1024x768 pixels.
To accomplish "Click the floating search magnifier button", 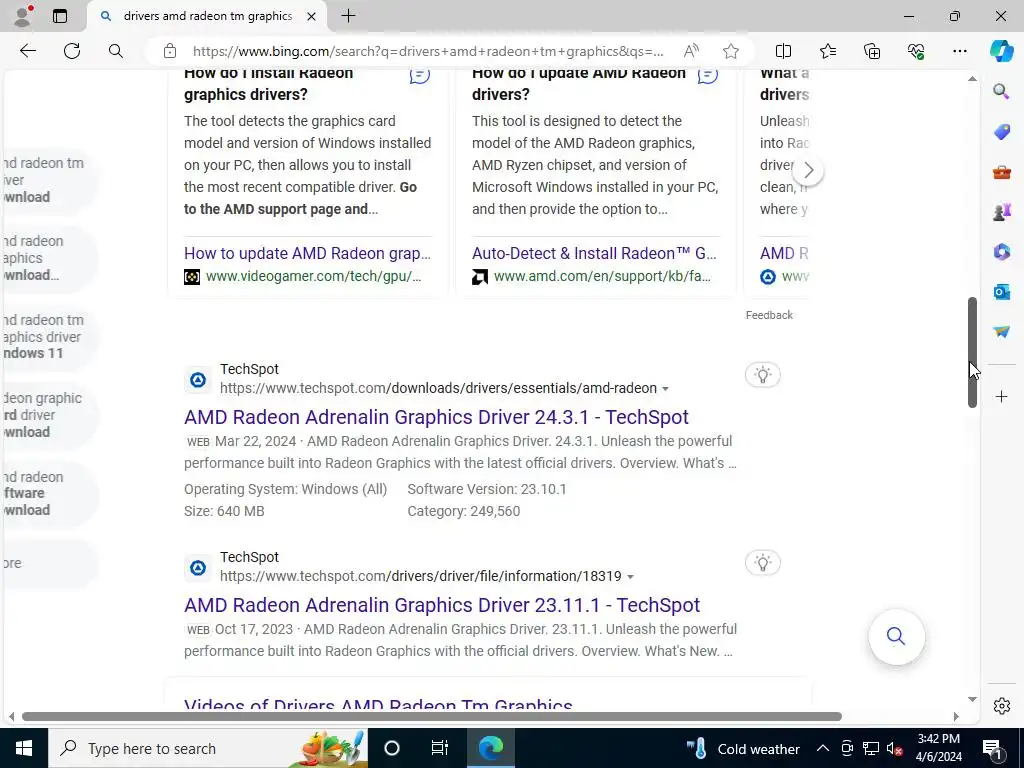I will tap(896, 636).
